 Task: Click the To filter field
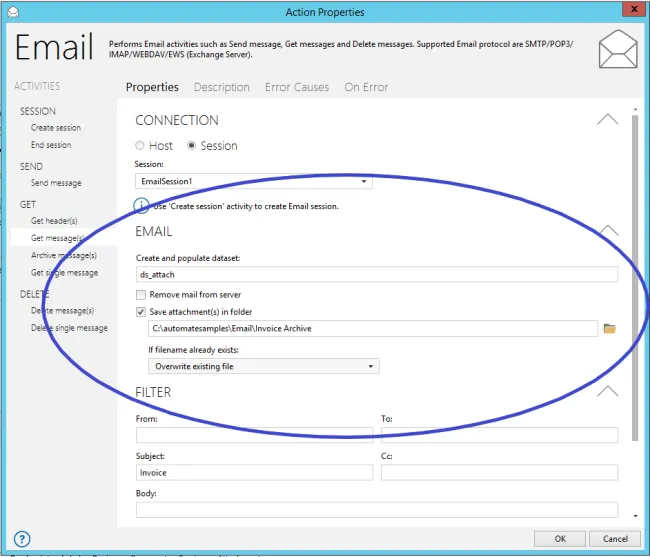(x=500, y=435)
